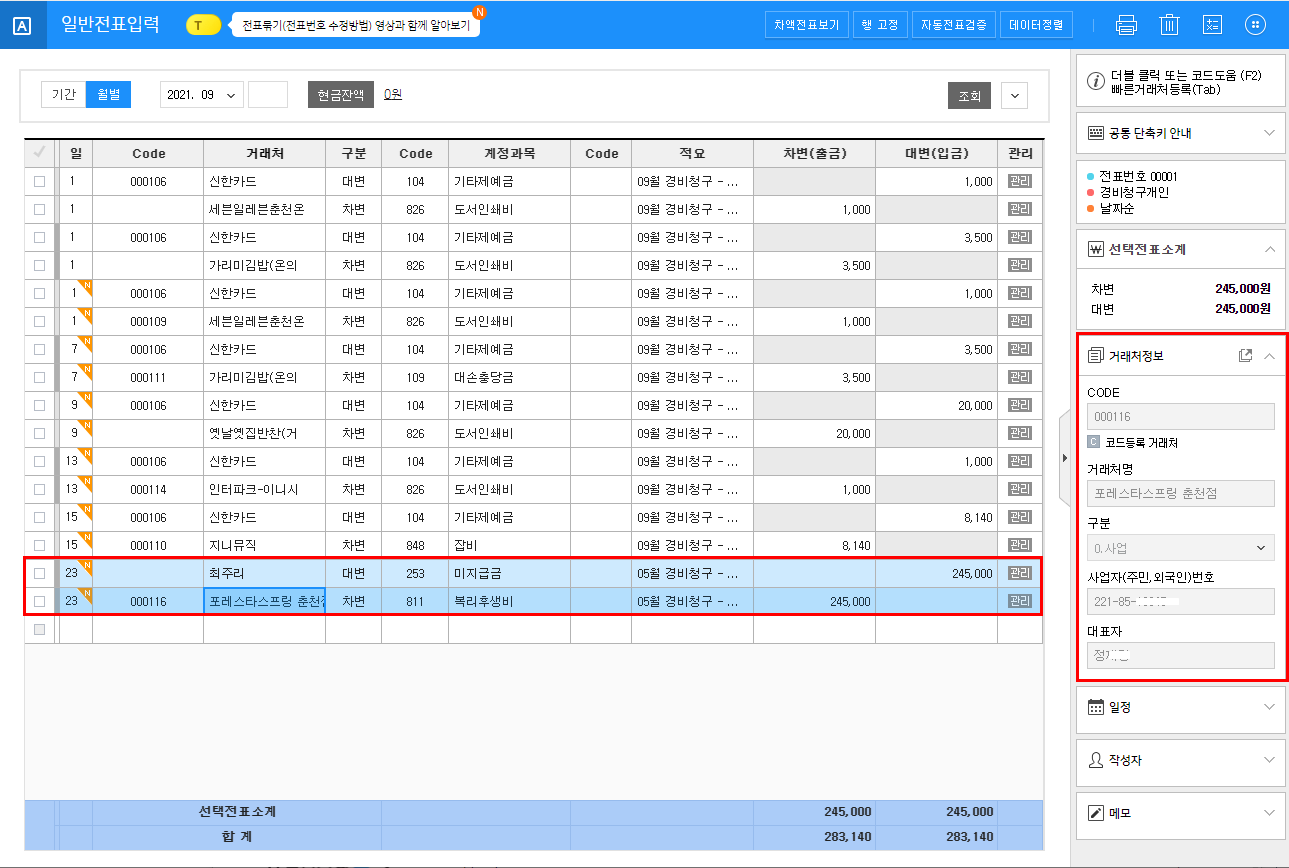
Task: Open the calculator icon in the header
Action: (x=1212, y=25)
